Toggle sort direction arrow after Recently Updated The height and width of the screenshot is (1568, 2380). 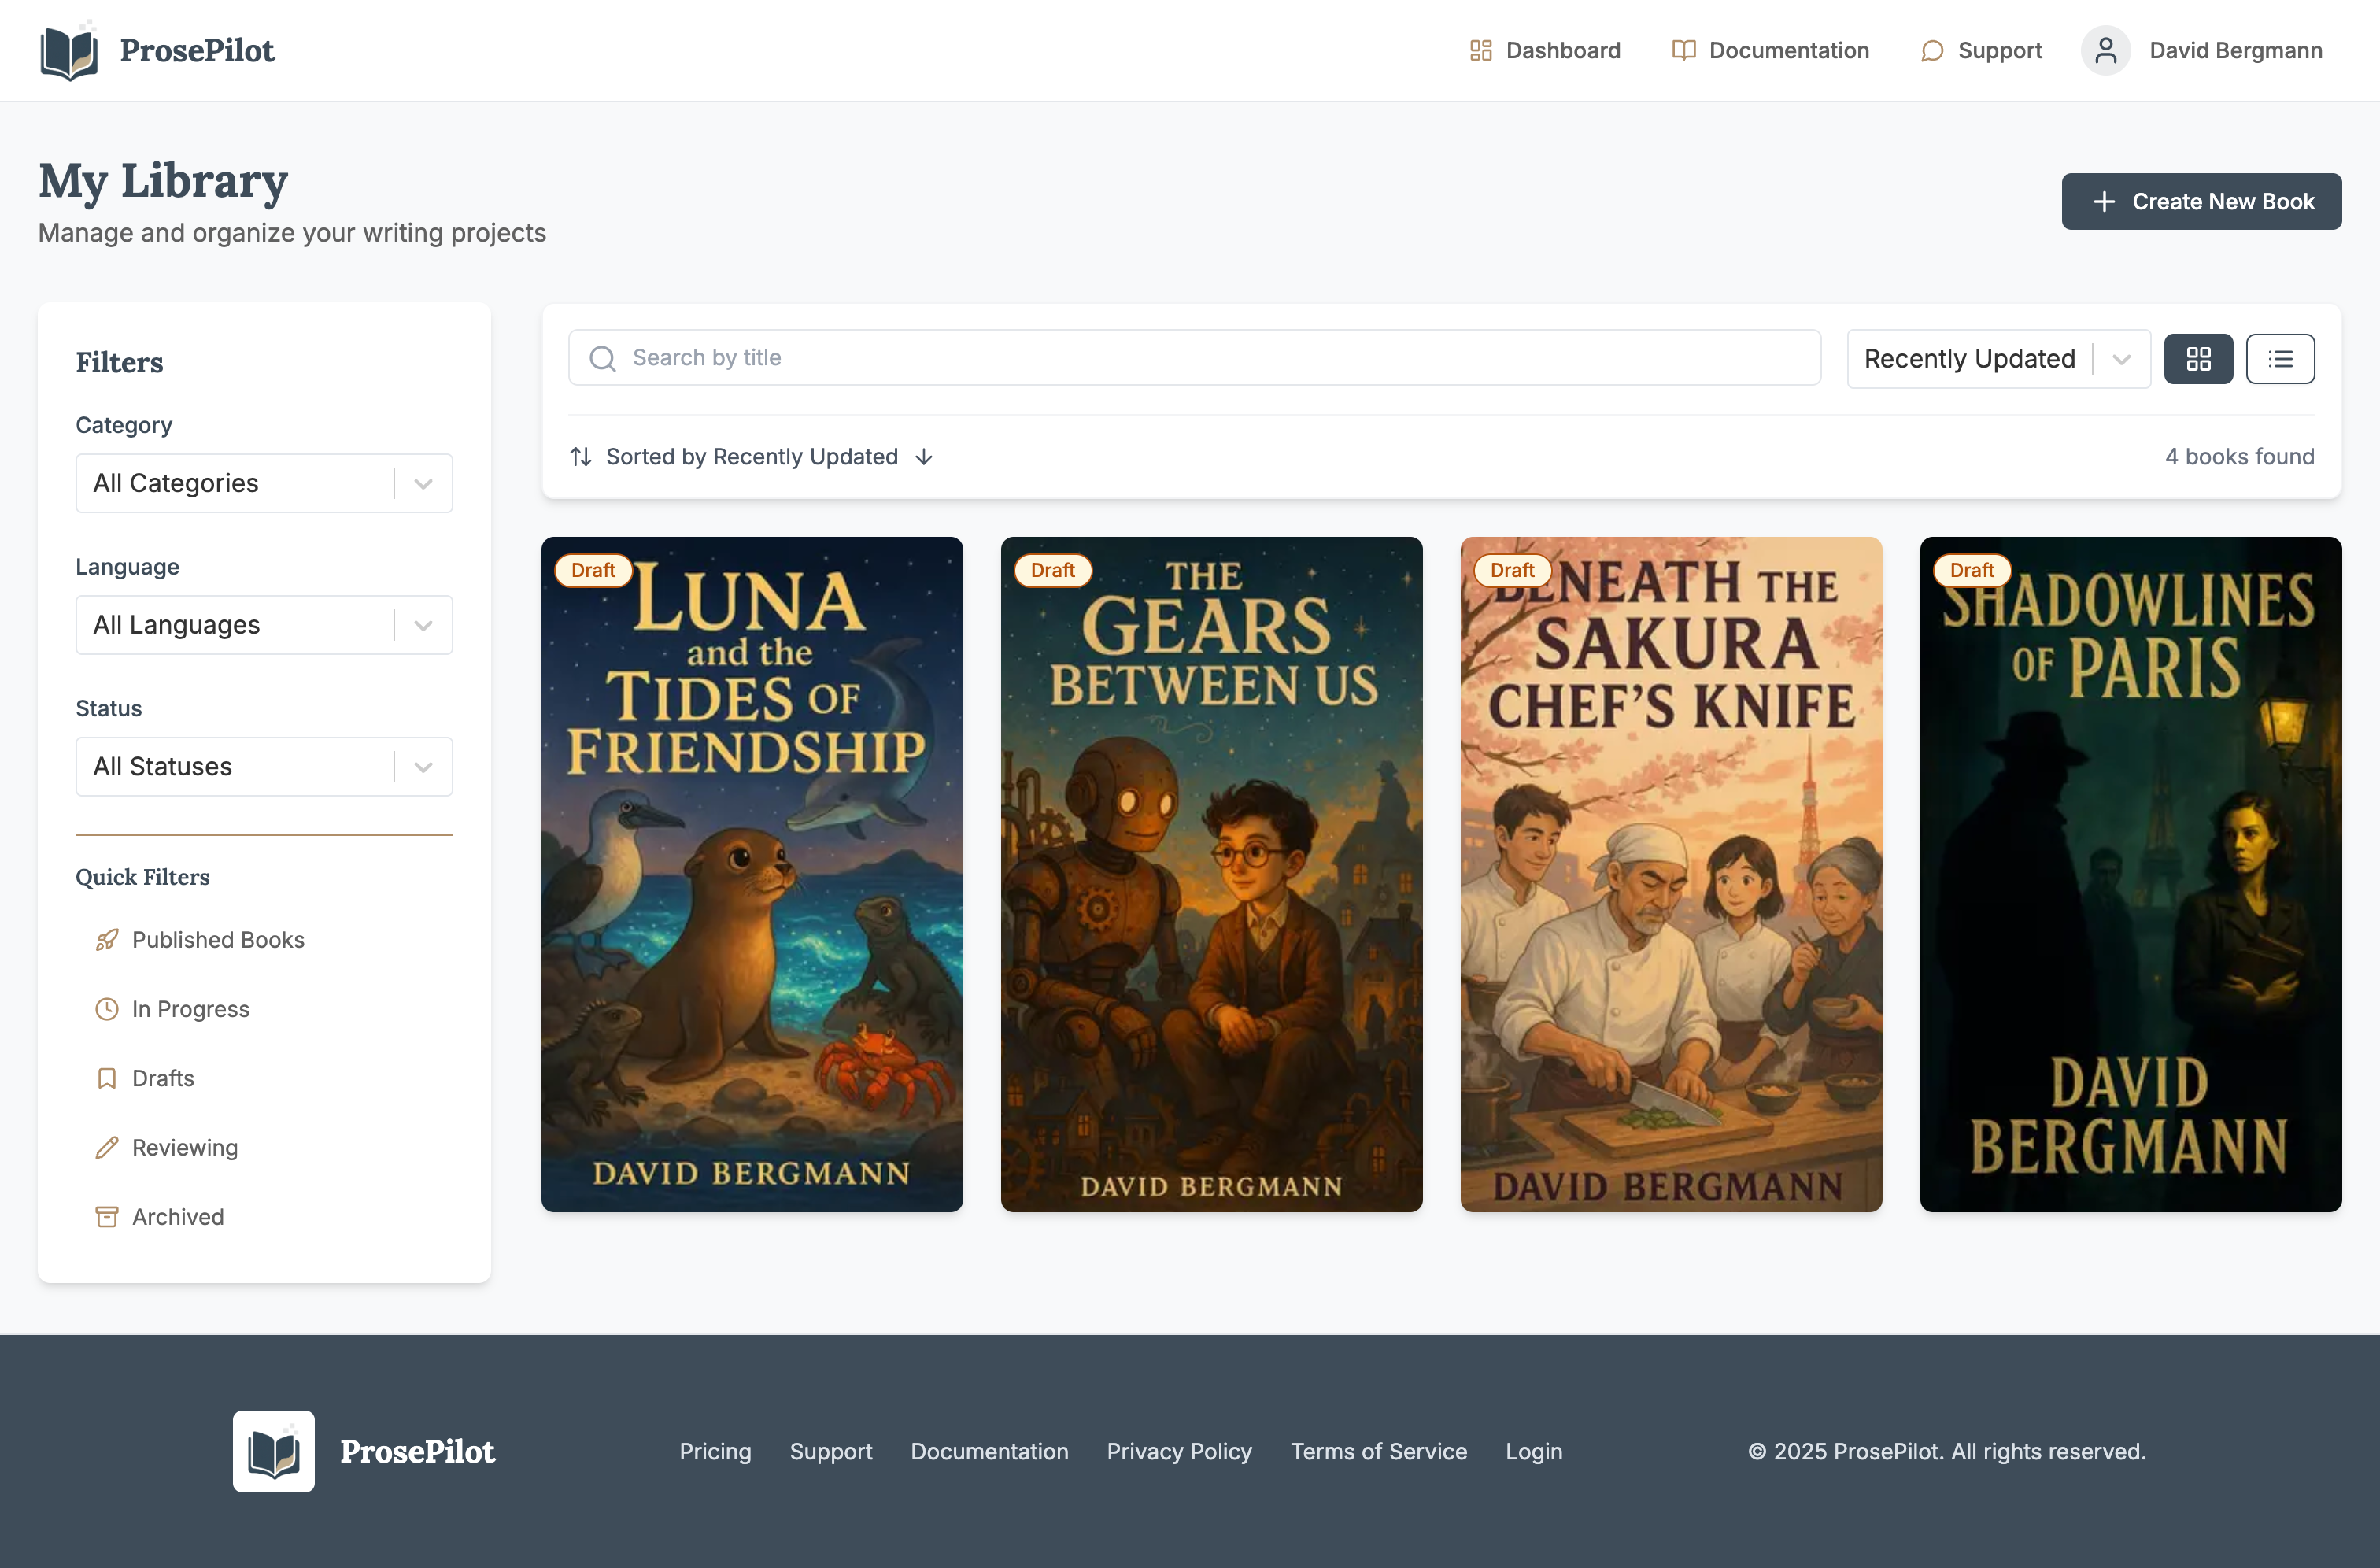tap(924, 457)
